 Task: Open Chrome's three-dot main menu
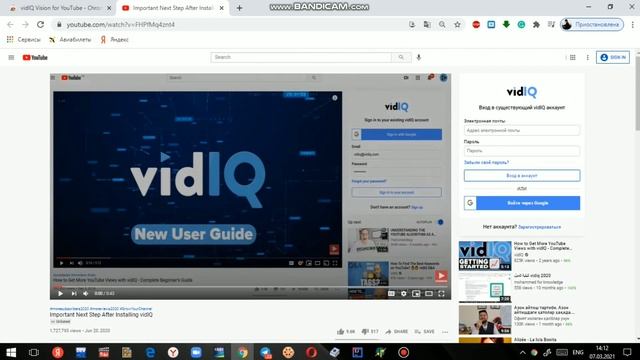633,24
